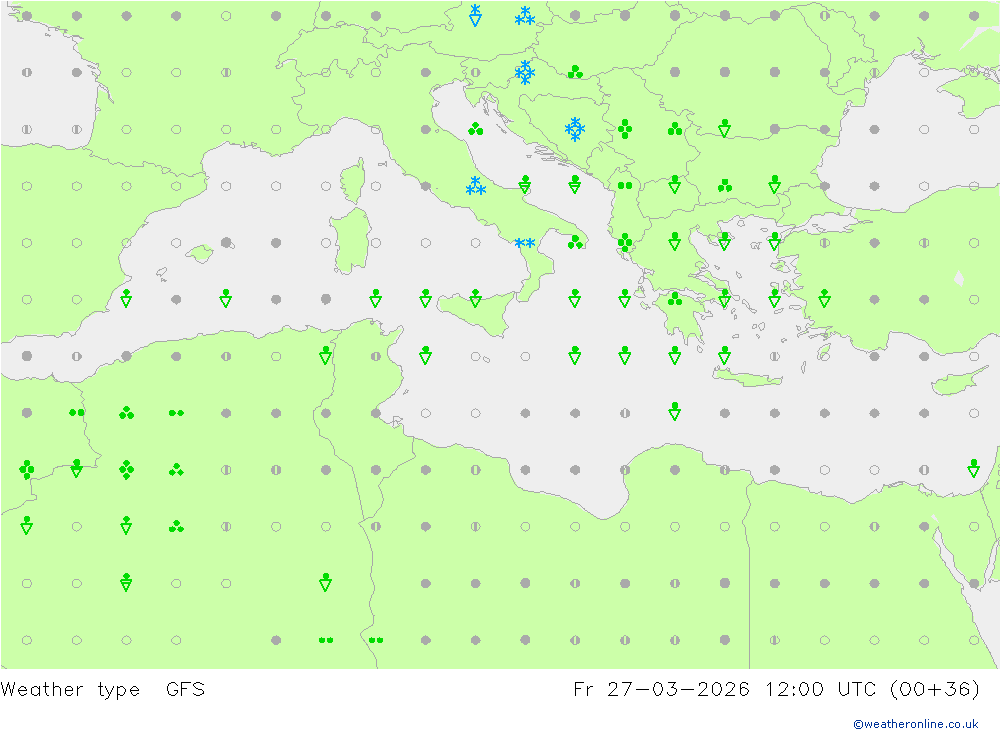This screenshot has height=733, width=1000.
Task: Click the three-dot rain symbol over Peloponnese
Action: (675, 298)
